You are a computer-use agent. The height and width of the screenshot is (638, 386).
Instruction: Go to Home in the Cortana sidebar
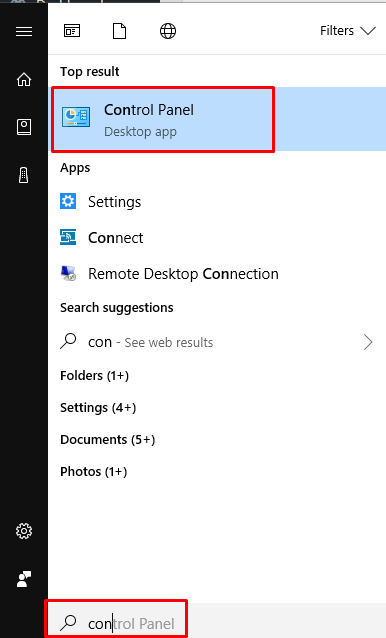tap(24, 79)
